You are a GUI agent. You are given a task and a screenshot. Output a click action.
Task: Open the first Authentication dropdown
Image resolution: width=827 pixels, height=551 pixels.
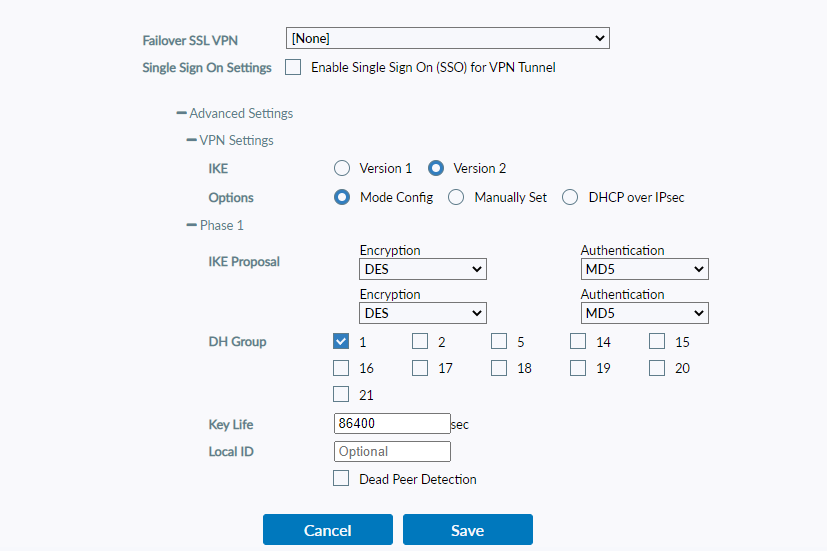coord(644,269)
